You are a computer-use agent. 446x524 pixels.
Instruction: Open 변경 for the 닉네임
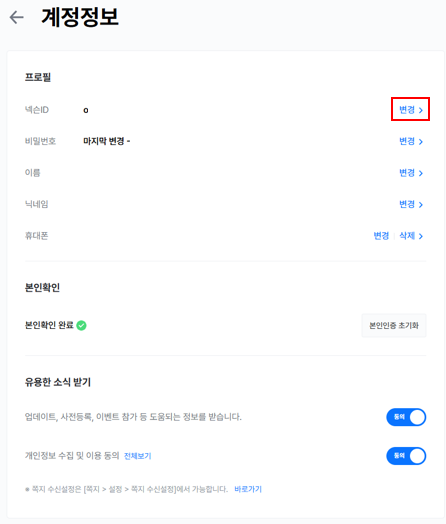tap(407, 204)
